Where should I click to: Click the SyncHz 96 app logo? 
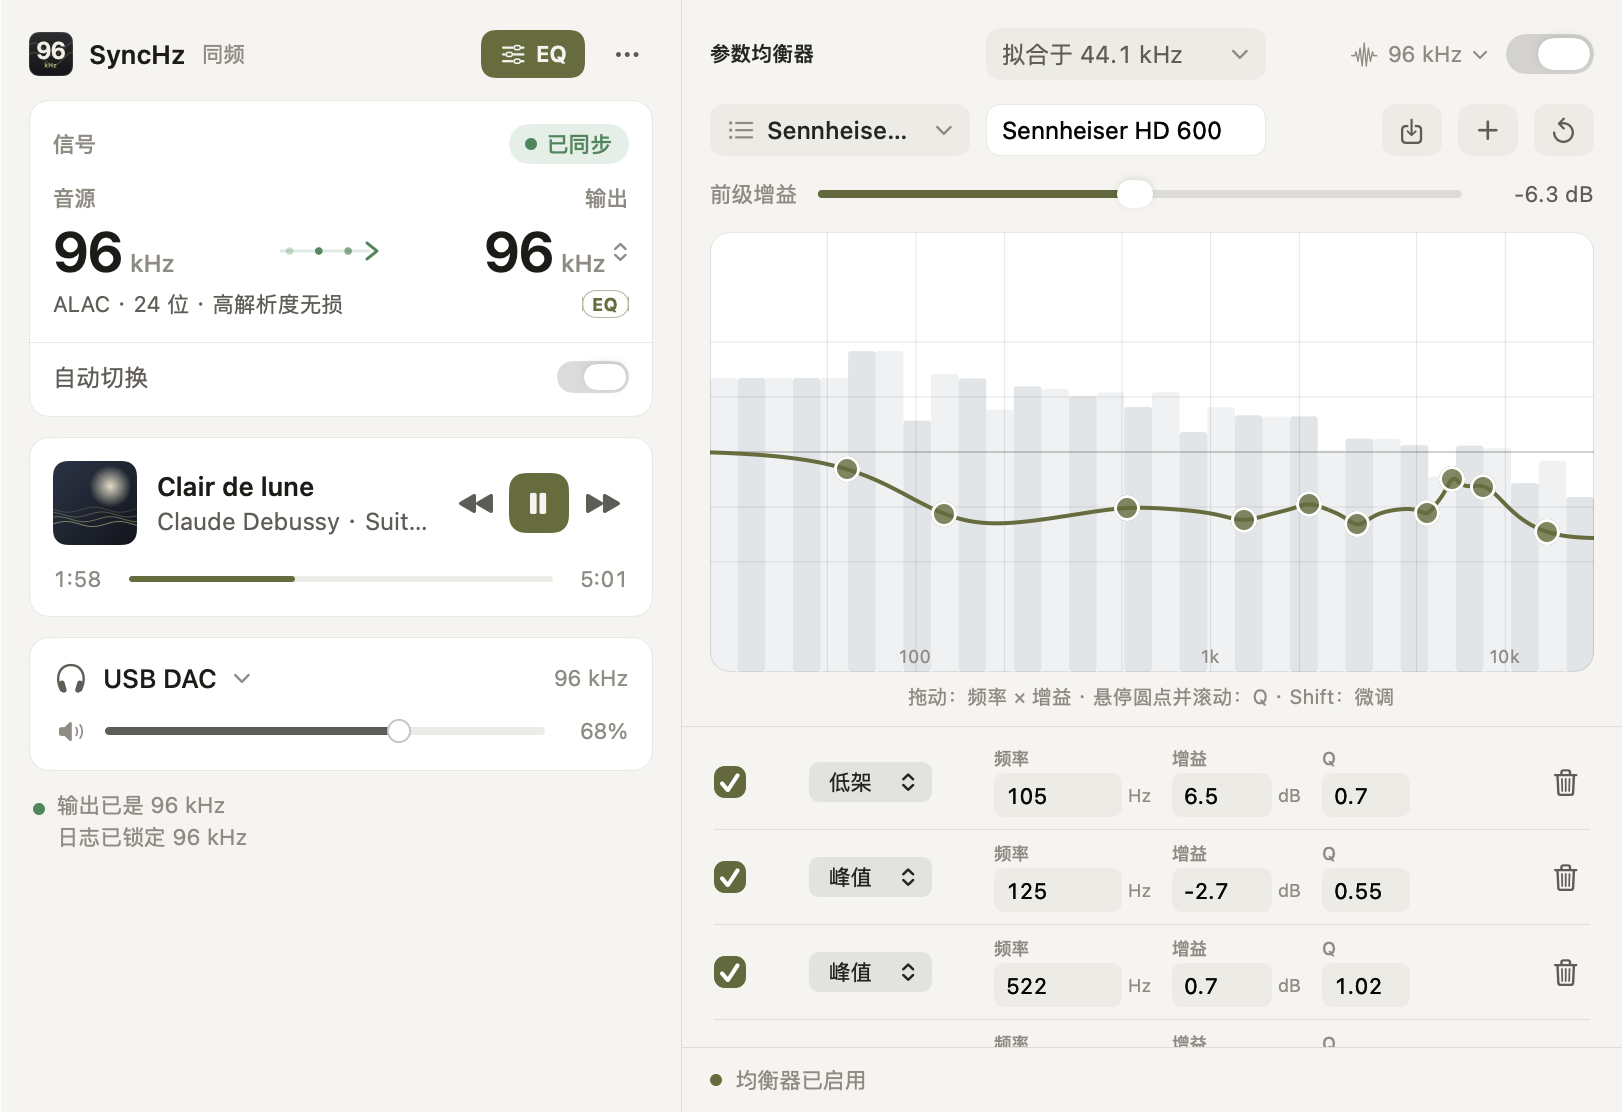51,54
